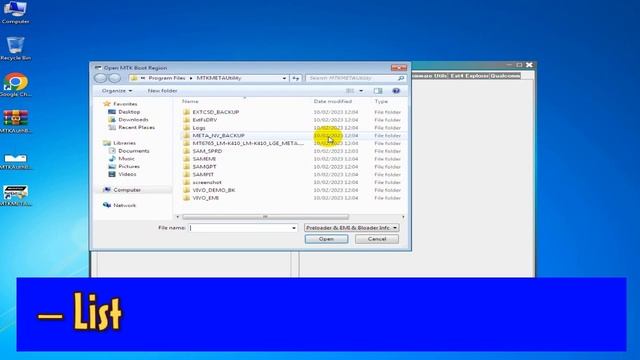Click the search magnifier icon in the dialog
This screenshot has height=360, width=640.
tap(401, 78)
